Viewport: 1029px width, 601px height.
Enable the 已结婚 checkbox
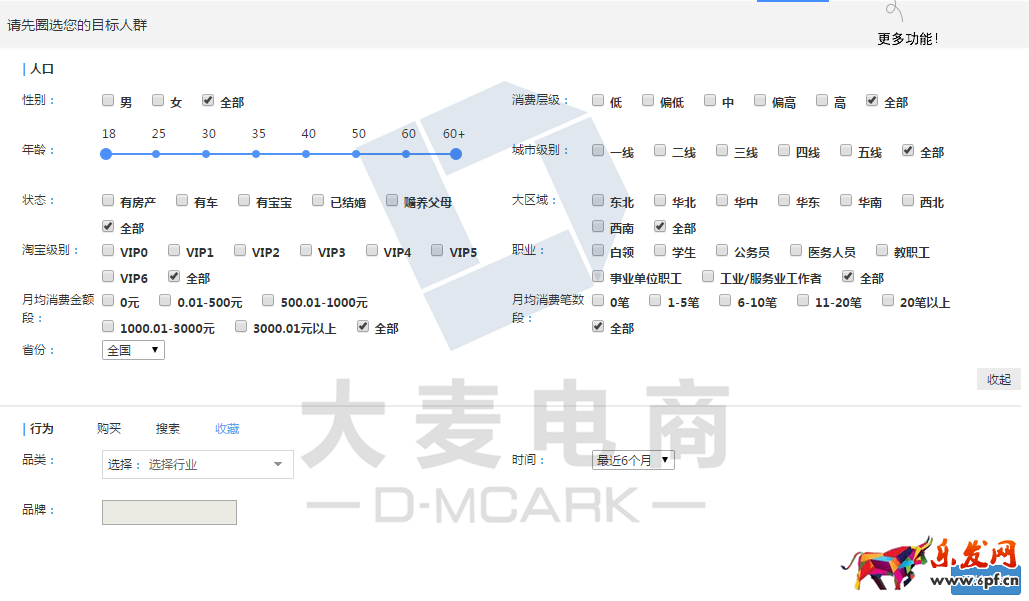pyautogui.click(x=318, y=200)
